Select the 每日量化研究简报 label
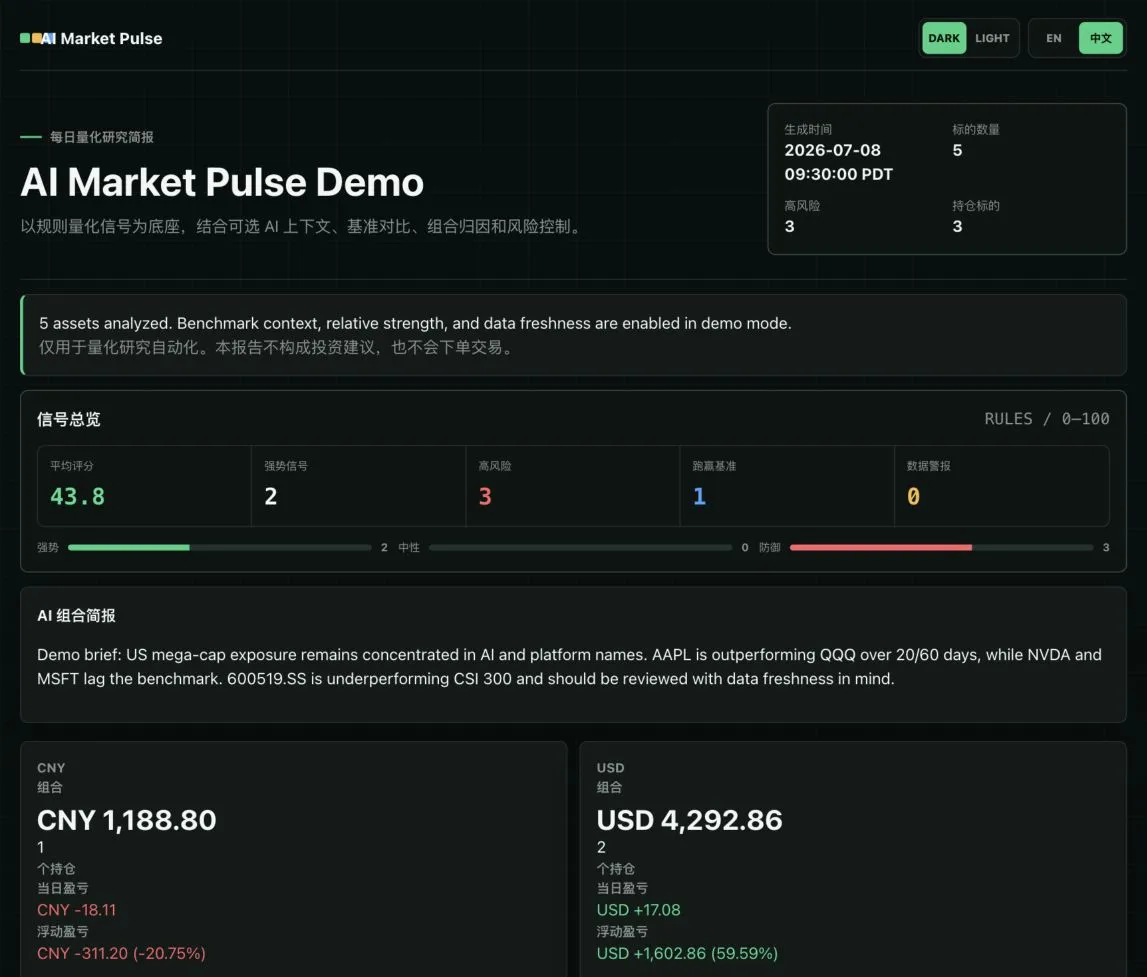The width and height of the screenshot is (1147, 977). point(102,137)
